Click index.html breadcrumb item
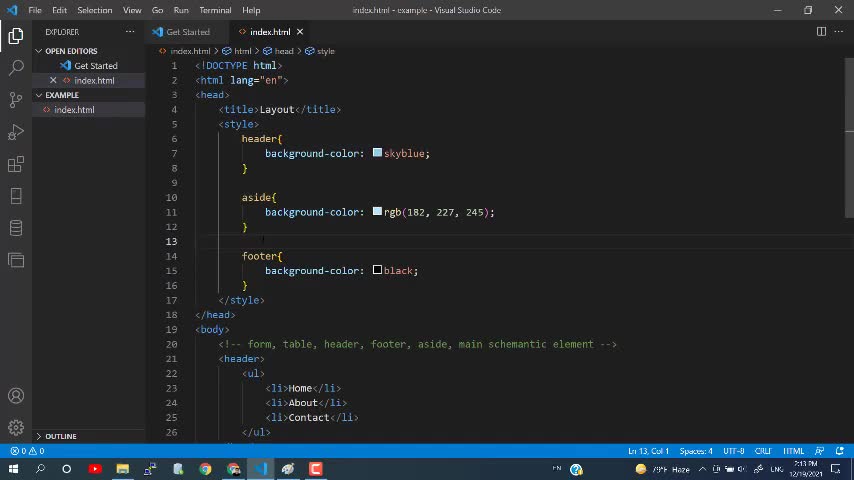 190,51
